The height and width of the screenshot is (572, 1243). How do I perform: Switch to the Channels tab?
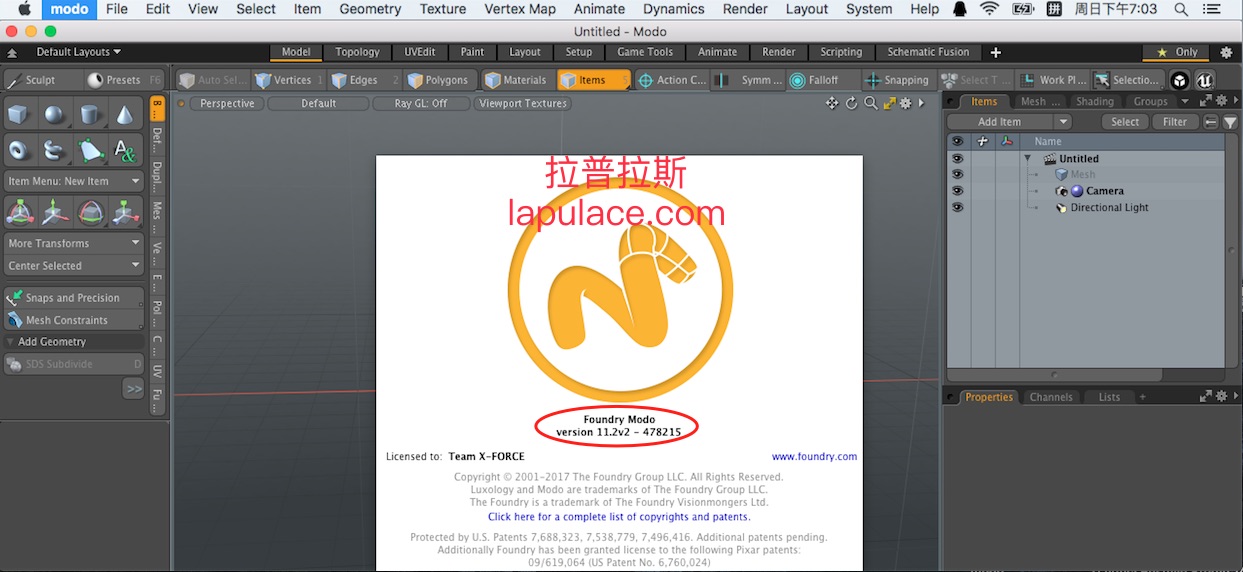coord(1051,397)
